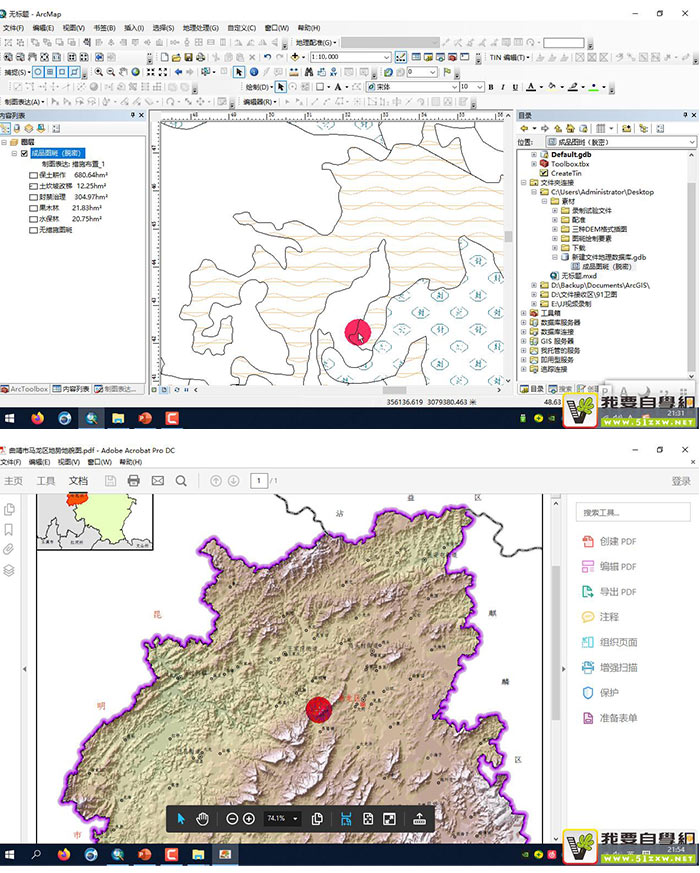Open the font size 10 dropdown
The image size is (700, 873).
[x=479, y=87]
